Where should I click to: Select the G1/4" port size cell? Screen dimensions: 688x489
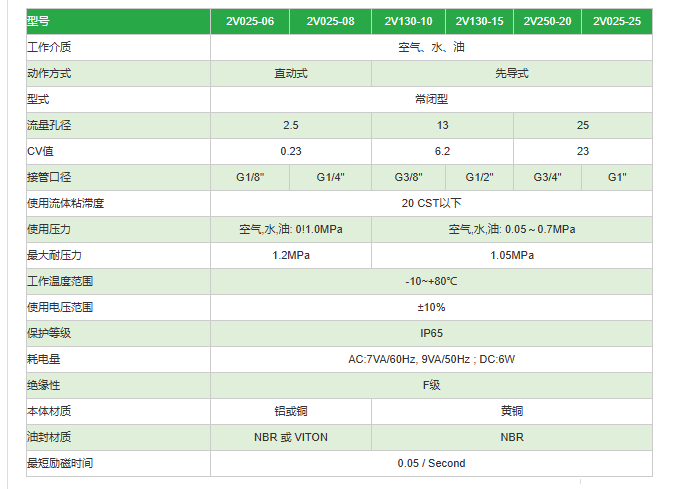330,177
